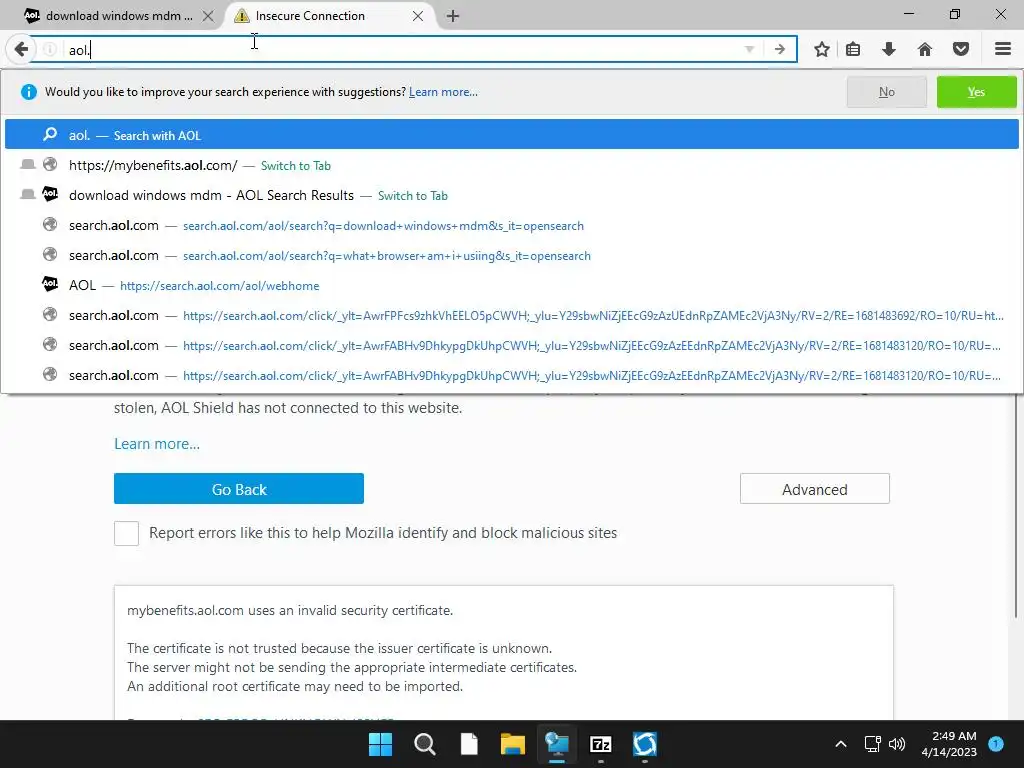Click inside the address bar text field
This screenshot has height=768, width=1024.
(x=405, y=50)
